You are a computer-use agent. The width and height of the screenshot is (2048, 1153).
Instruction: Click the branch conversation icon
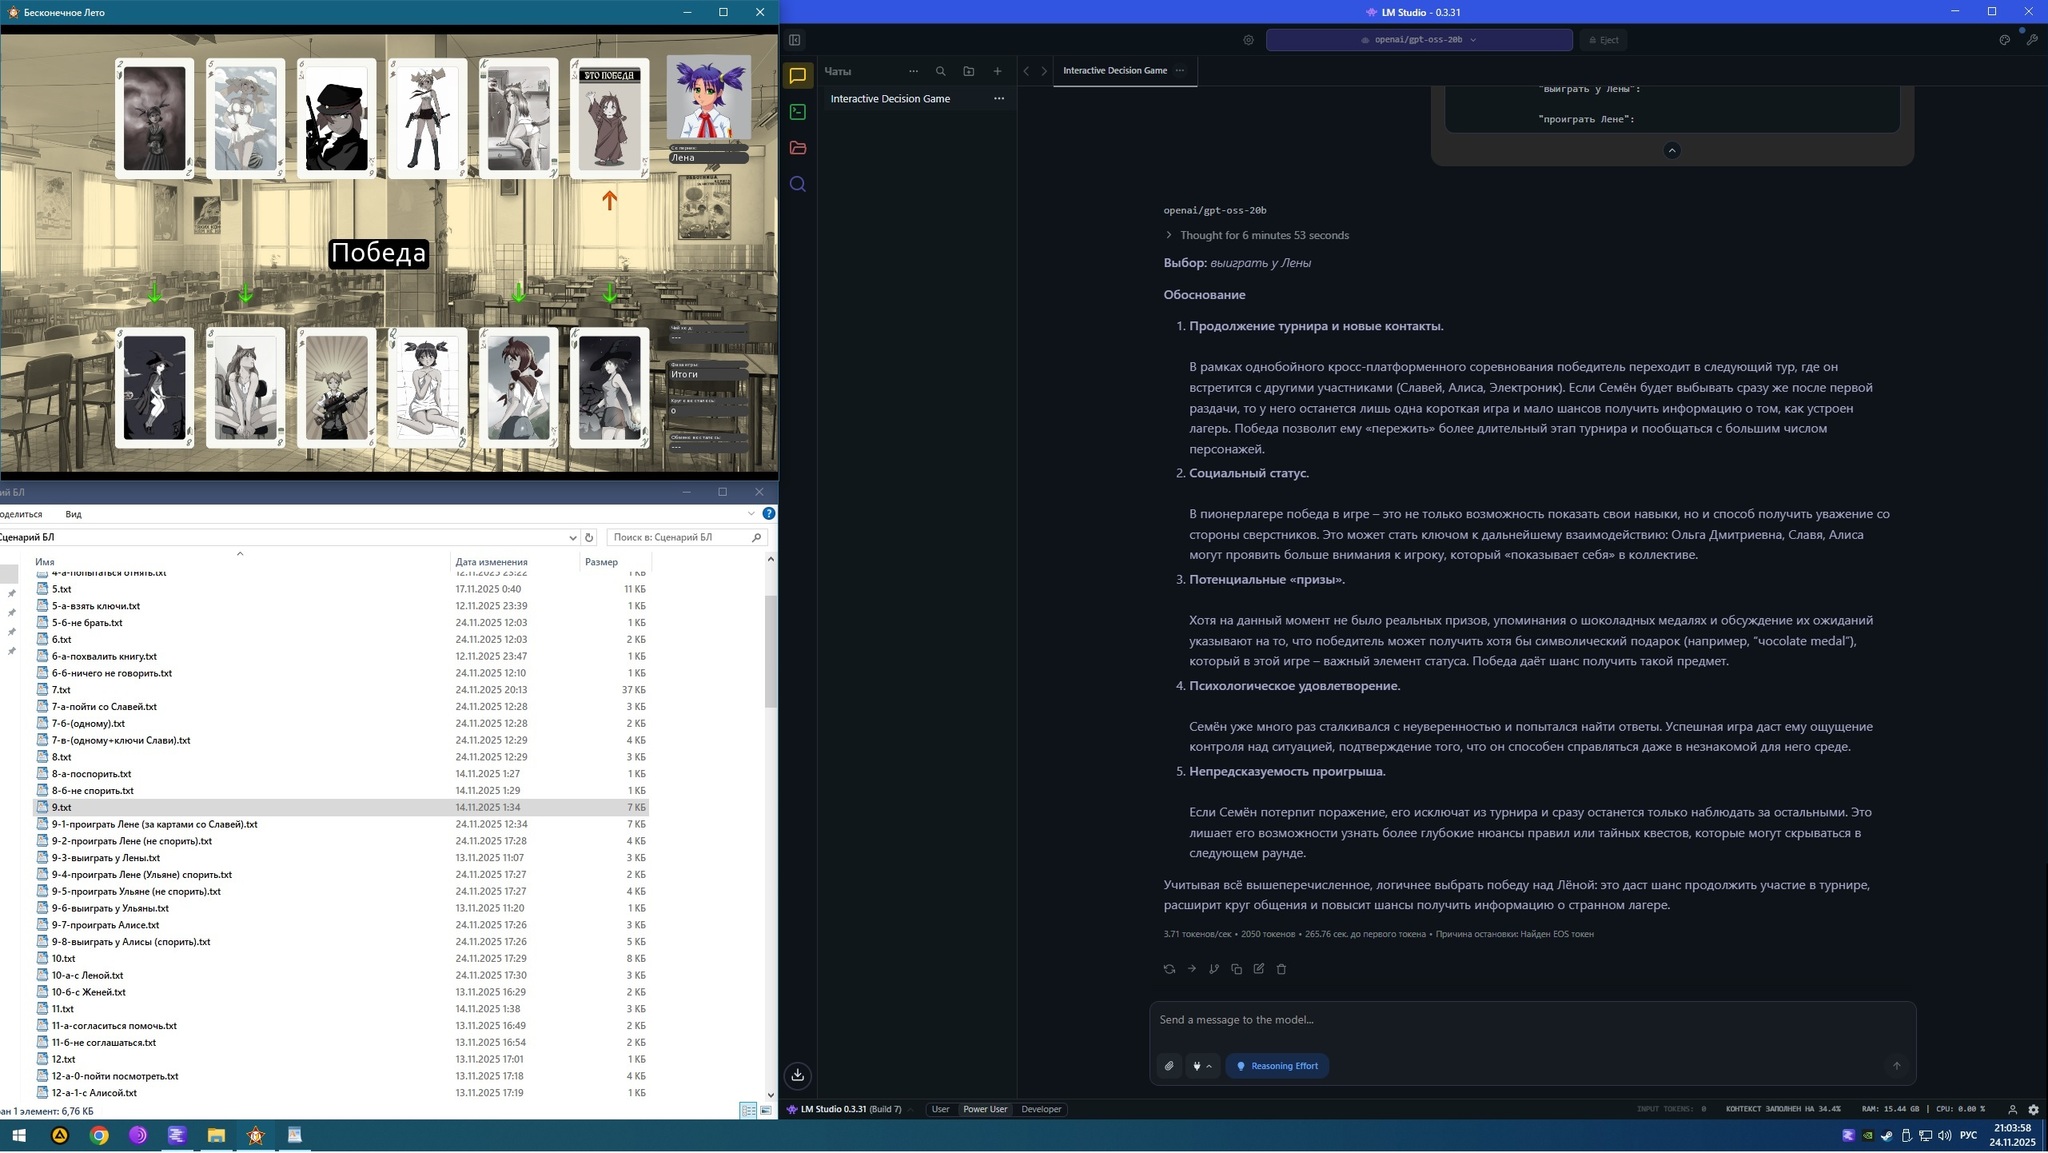point(1214,969)
